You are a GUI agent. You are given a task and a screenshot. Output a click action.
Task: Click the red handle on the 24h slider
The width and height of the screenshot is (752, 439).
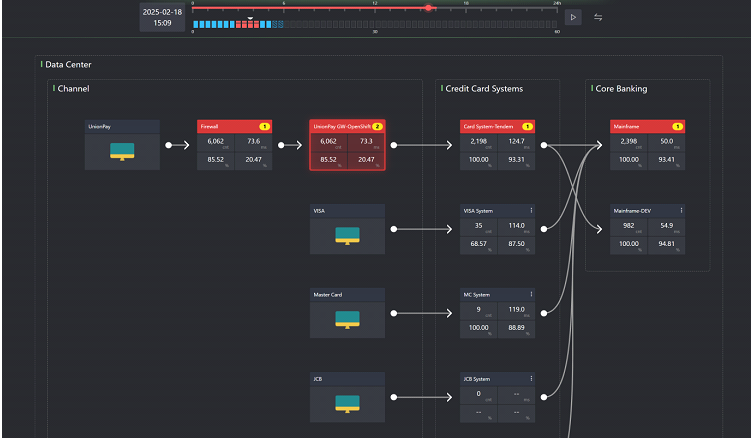coord(429,8)
